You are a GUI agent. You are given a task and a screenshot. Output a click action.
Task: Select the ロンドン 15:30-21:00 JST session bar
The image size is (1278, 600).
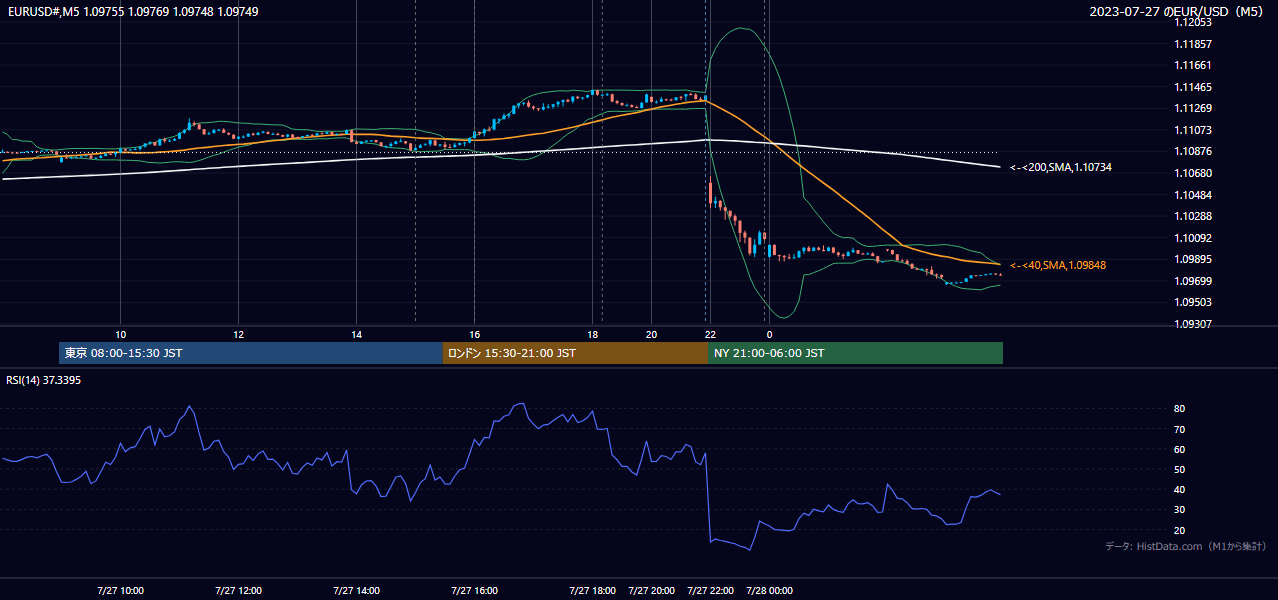pos(575,353)
